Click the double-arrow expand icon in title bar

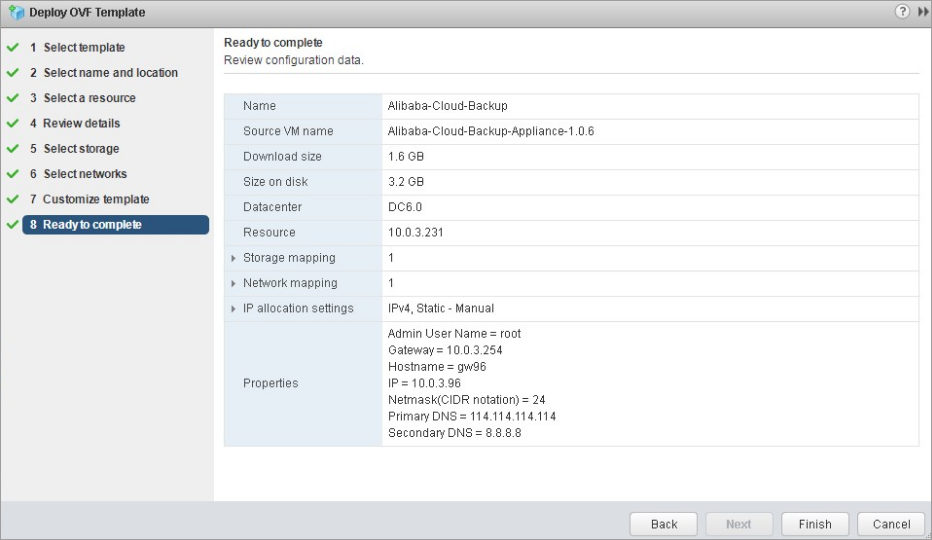pyautogui.click(x=922, y=12)
